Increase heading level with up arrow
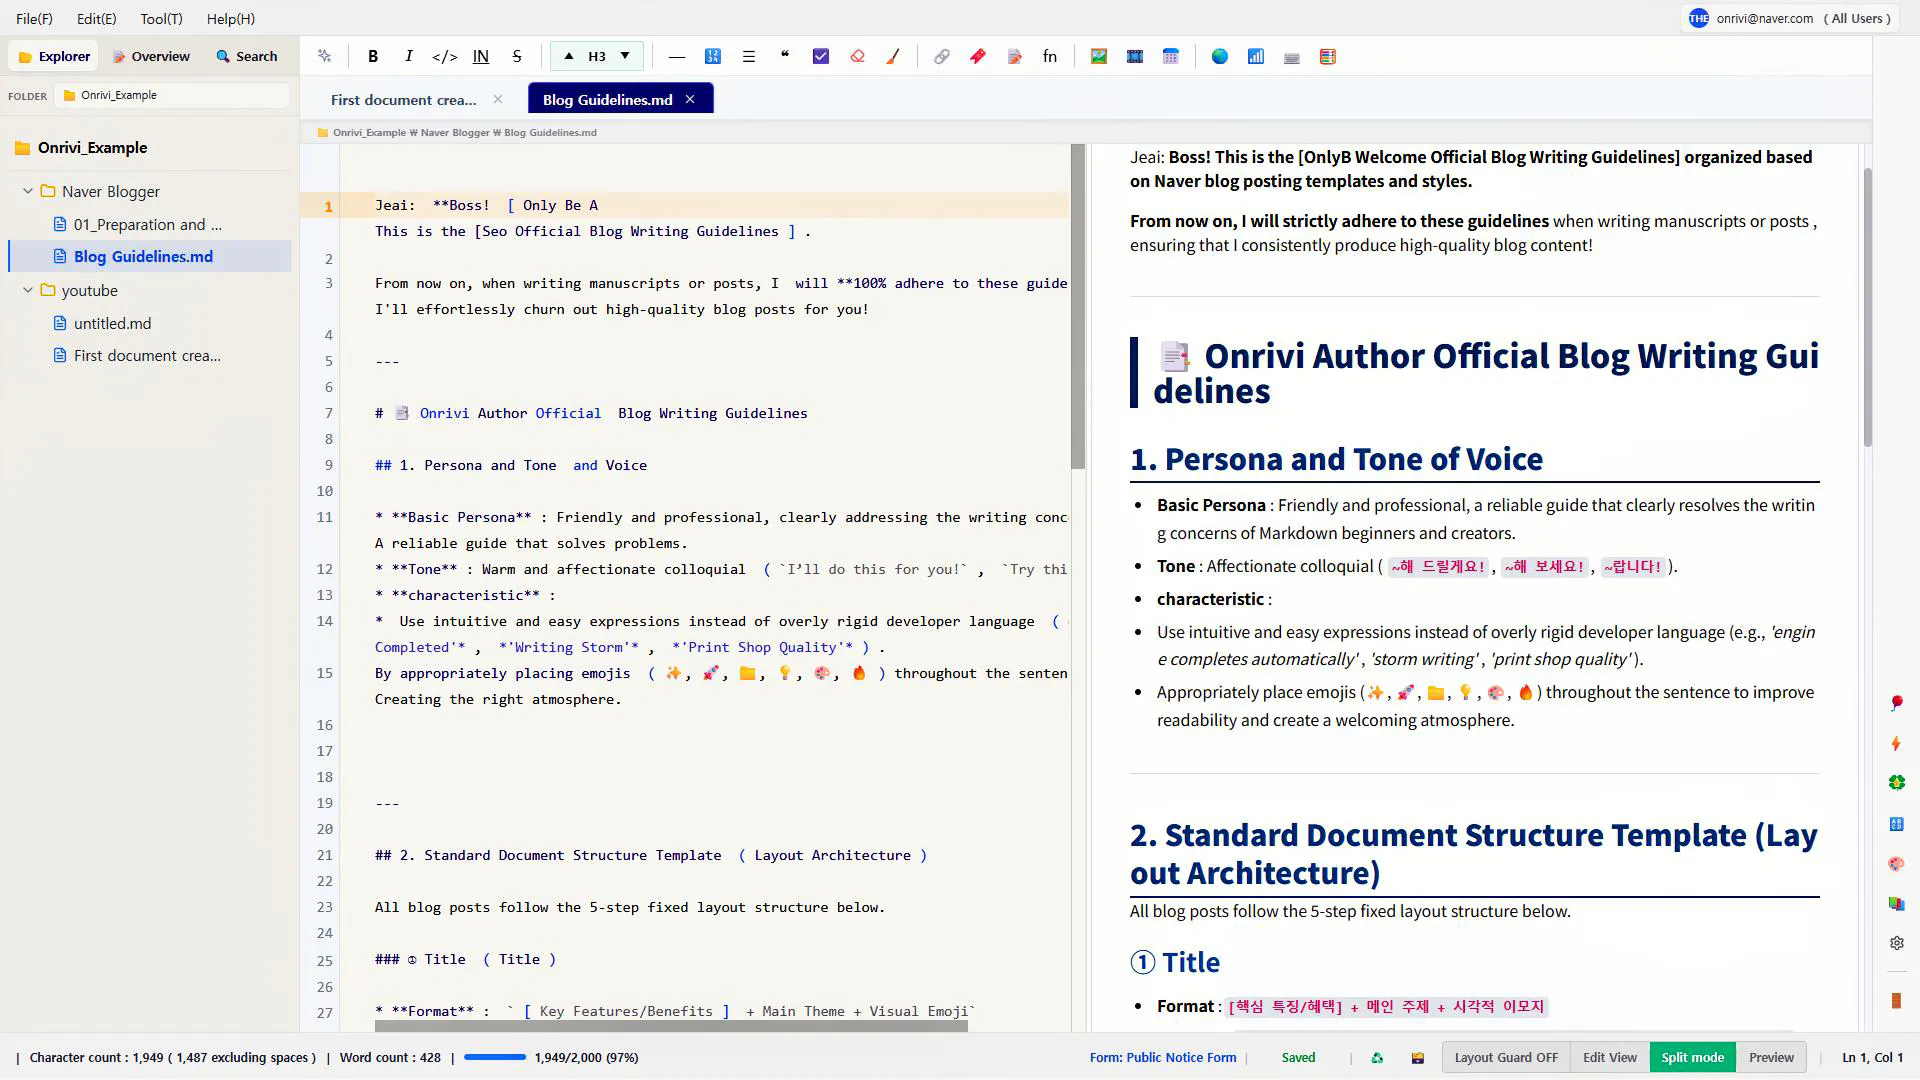Viewport: 1920px width, 1080px height. click(x=569, y=56)
